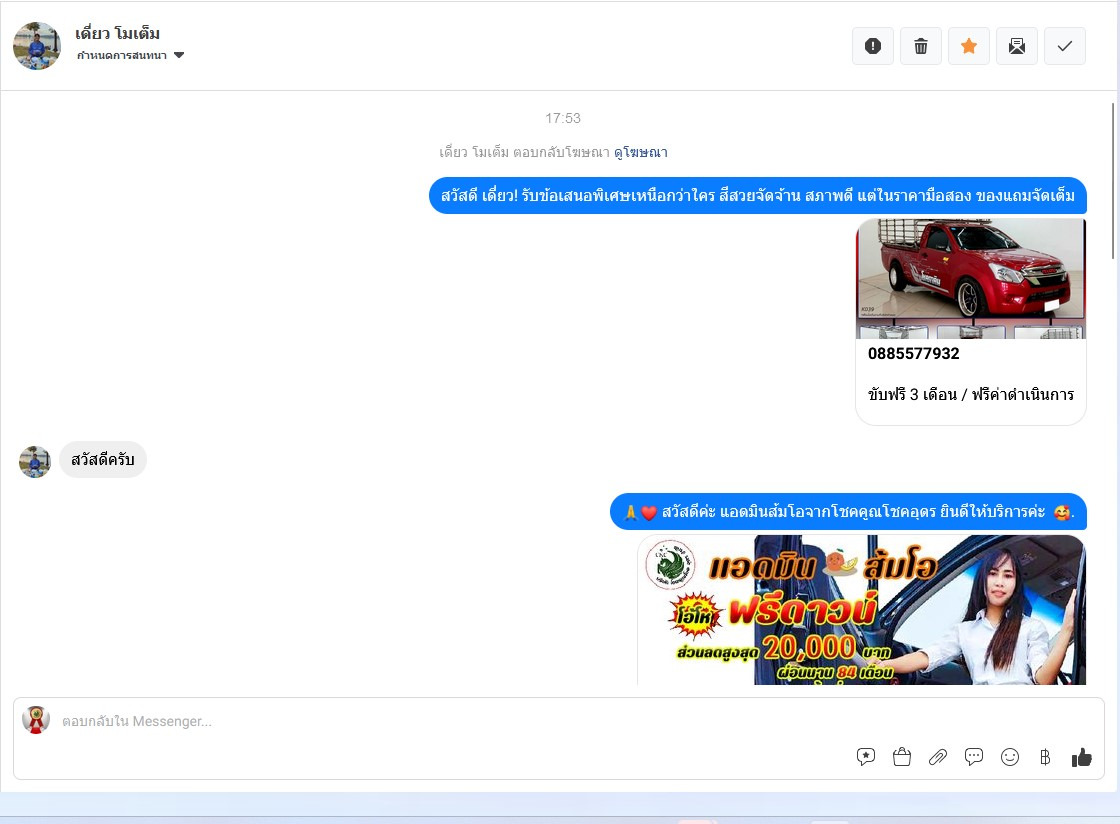Open the shopping bag products icon
Viewport: 1120px width, 824px height.
(x=902, y=757)
